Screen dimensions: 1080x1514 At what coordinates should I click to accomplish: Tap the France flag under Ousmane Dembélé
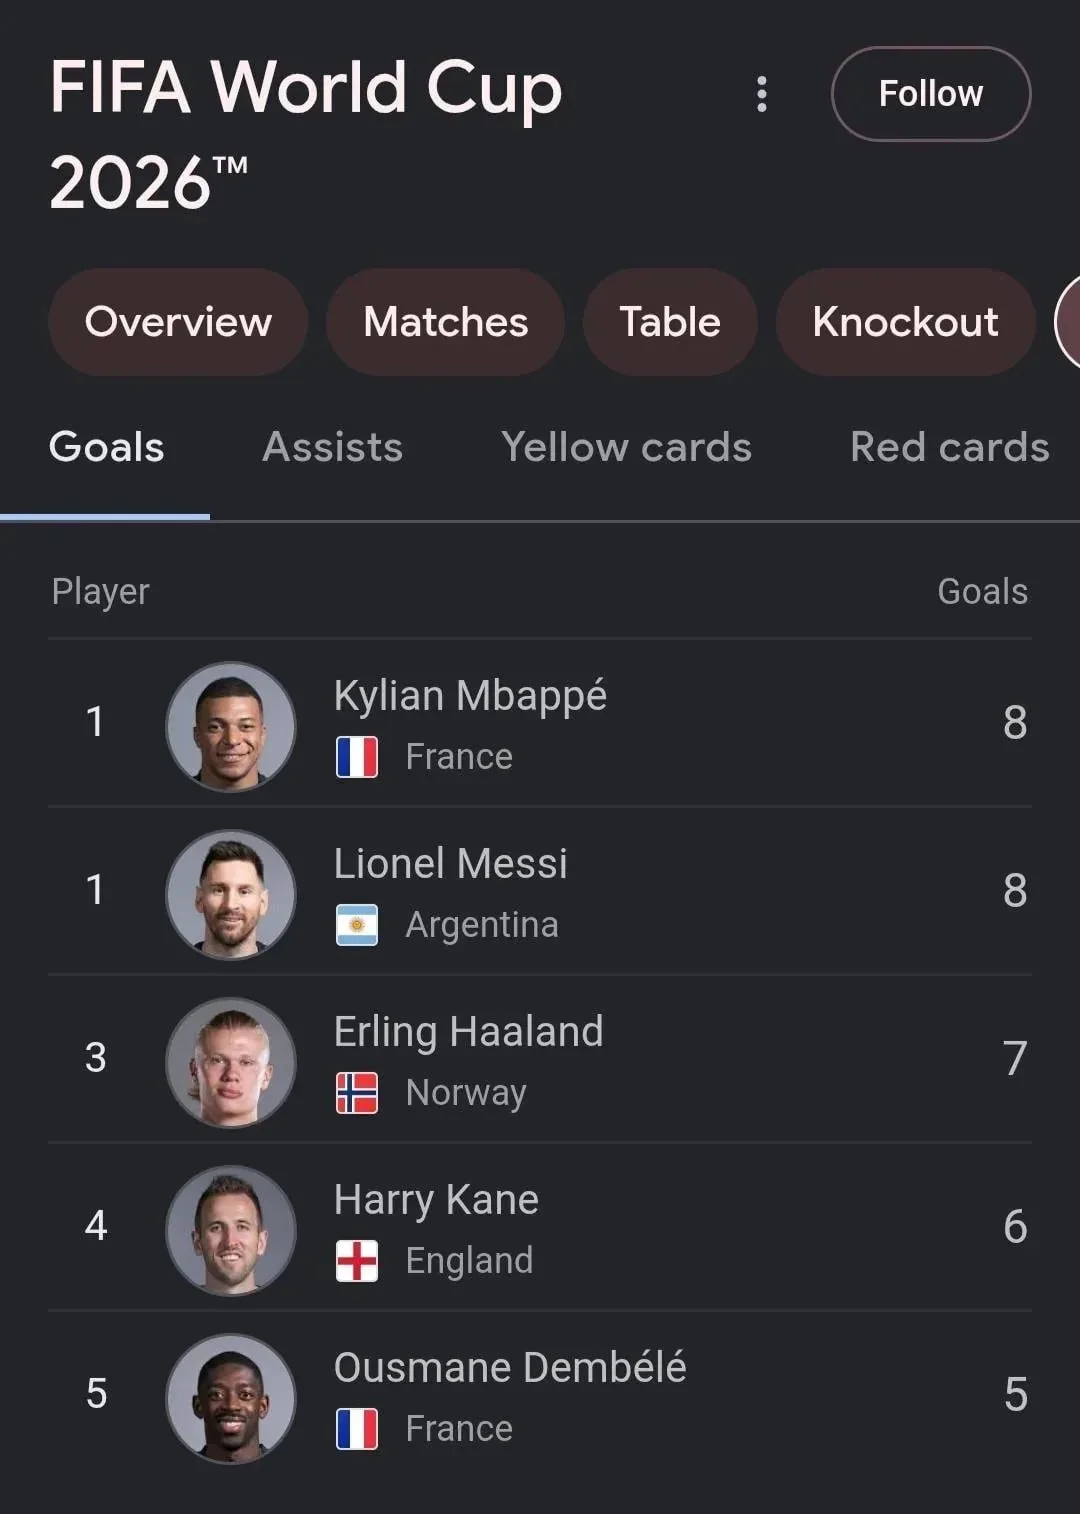[357, 1429]
